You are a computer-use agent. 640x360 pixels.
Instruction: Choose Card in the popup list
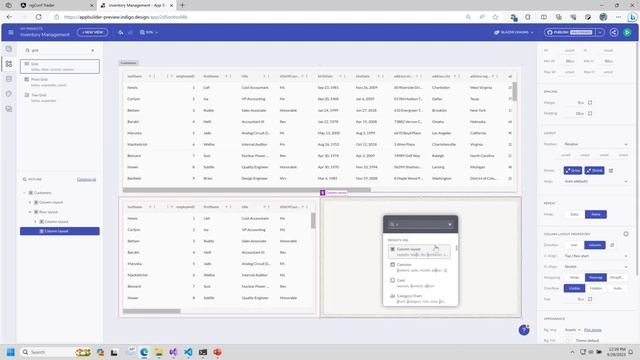coord(419,283)
